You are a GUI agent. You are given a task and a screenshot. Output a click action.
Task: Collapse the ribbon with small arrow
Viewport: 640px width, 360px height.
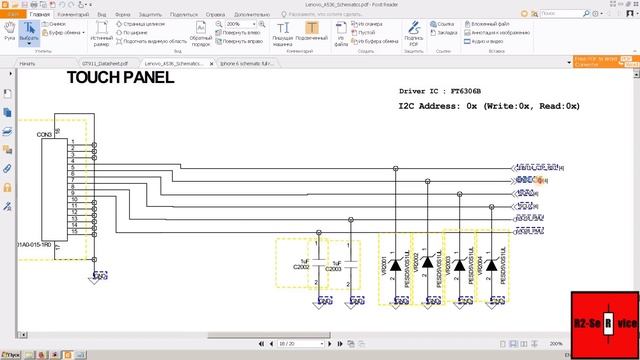pyautogui.click(x=635, y=51)
